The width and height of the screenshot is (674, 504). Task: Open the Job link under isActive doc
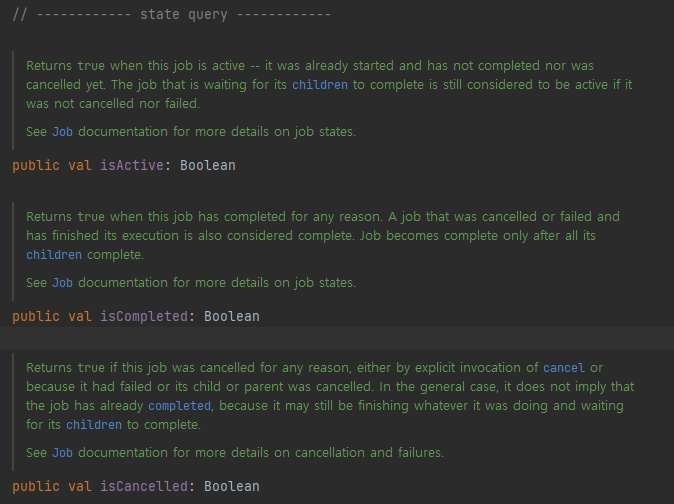click(x=62, y=131)
